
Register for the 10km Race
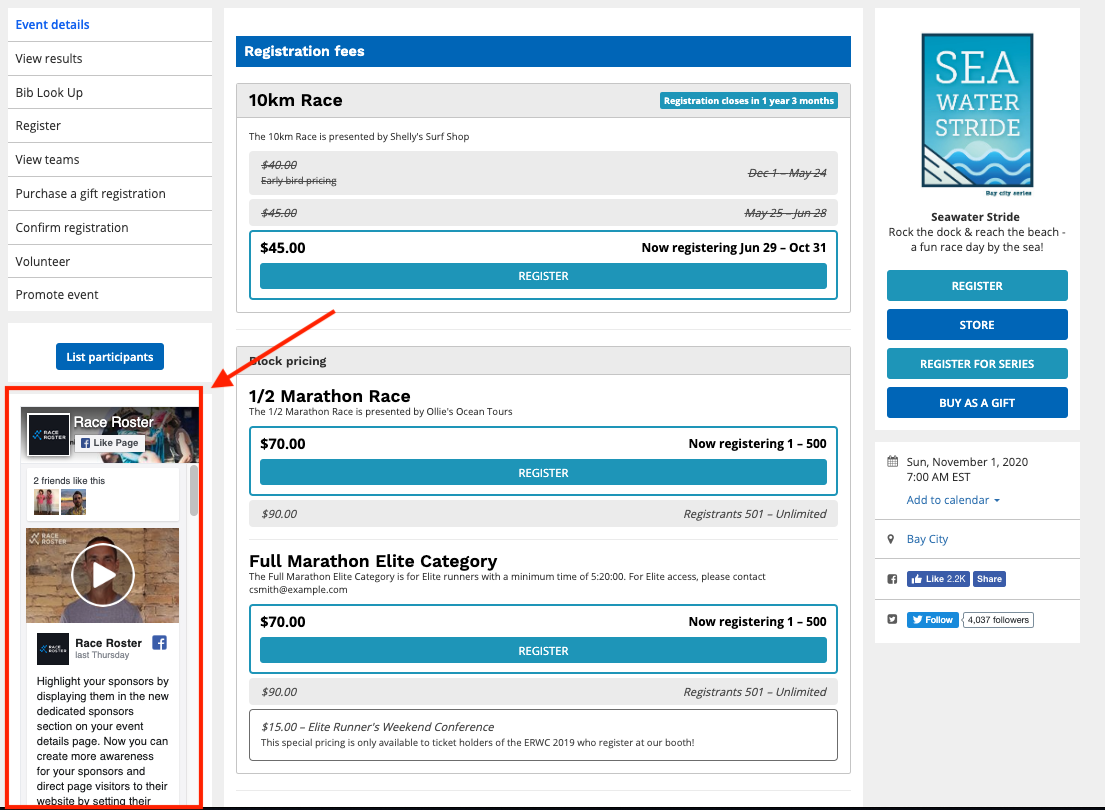543,276
